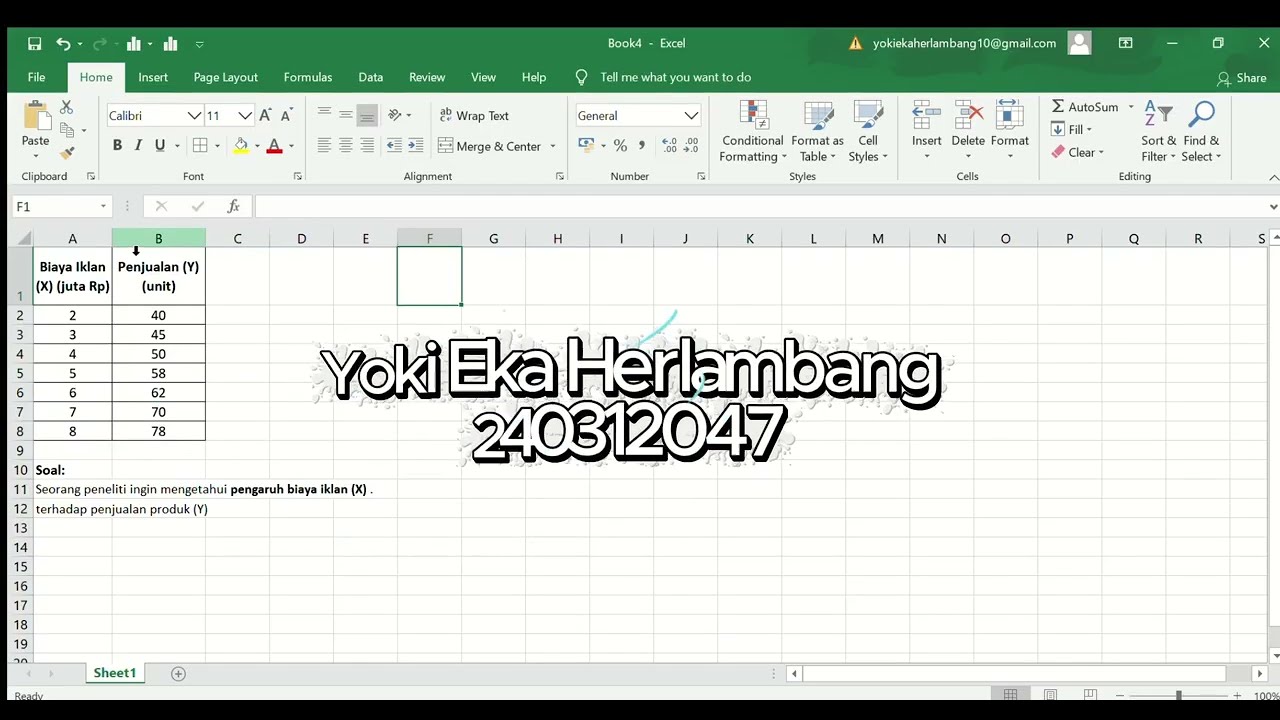Open Find & Select menu
1280x720 pixels.
[1201, 132]
